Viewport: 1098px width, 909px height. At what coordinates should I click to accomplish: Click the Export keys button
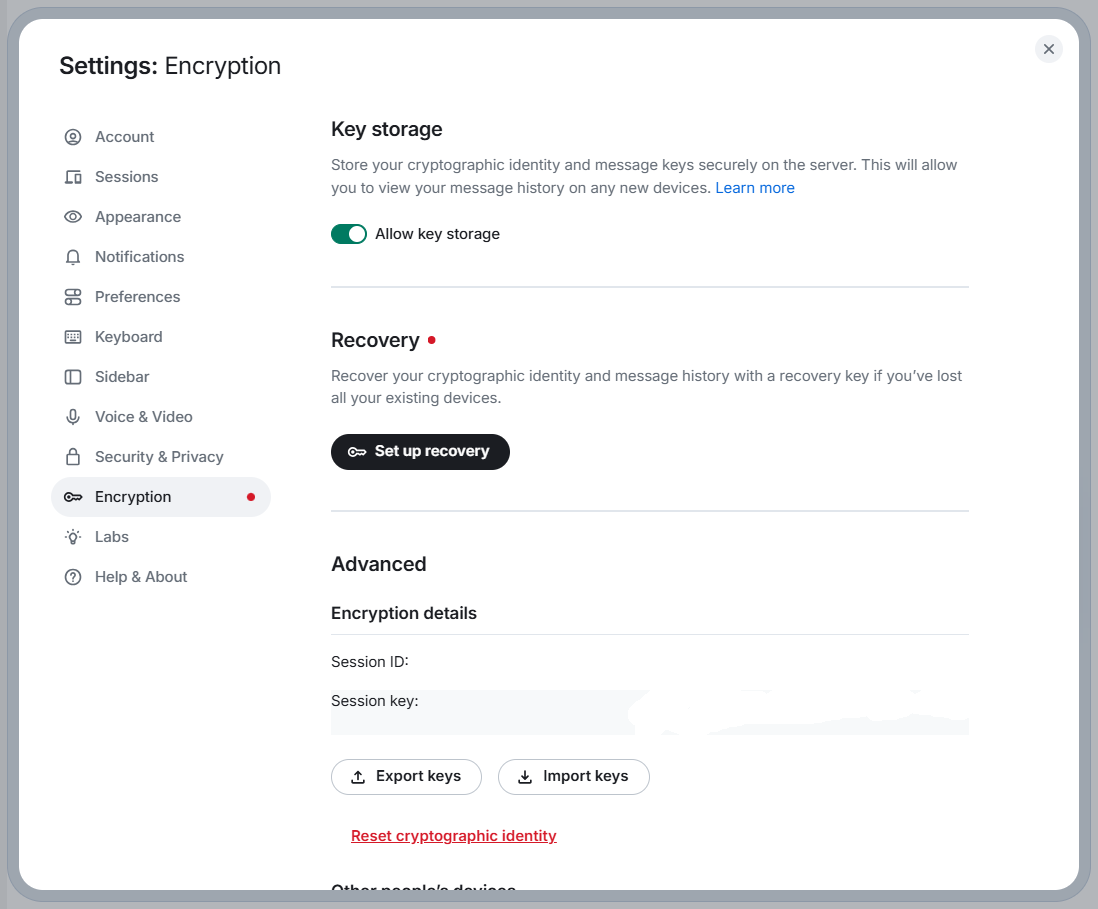click(x=406, y=777)
